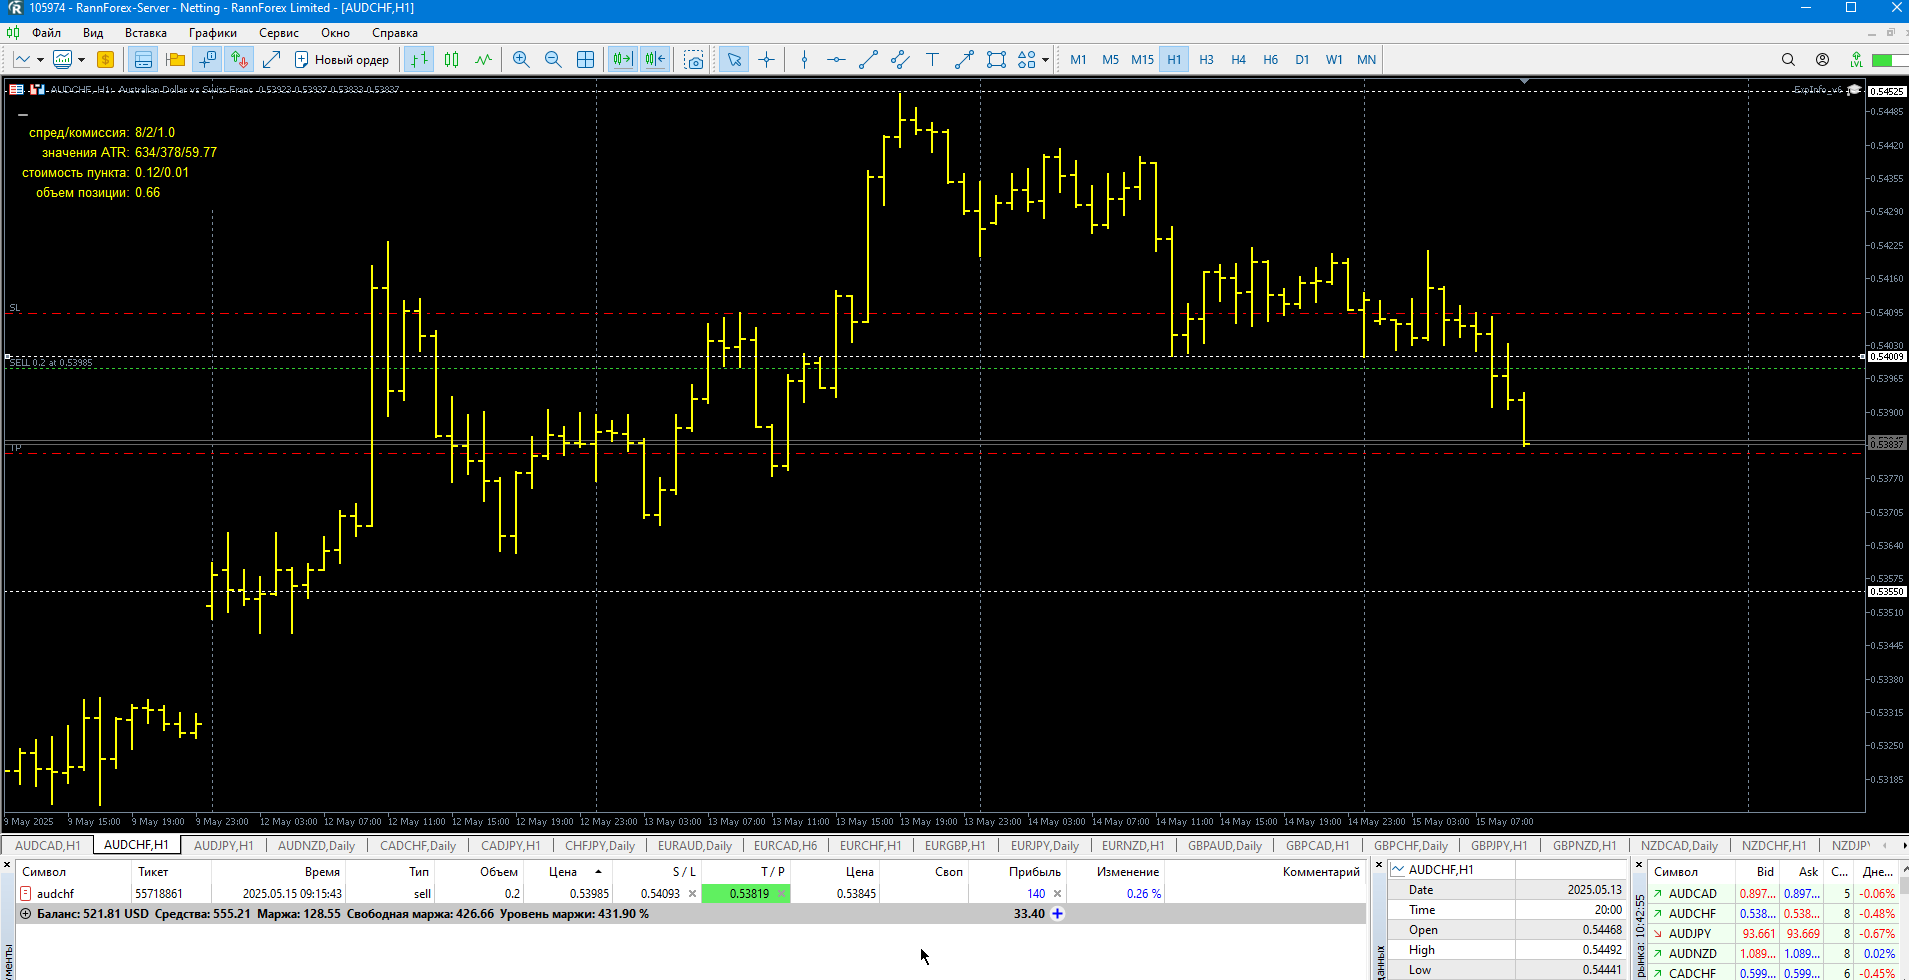Remove take profit on audchf position
This screenshot has width=1909, height=980.
click(x=781, y=894)
